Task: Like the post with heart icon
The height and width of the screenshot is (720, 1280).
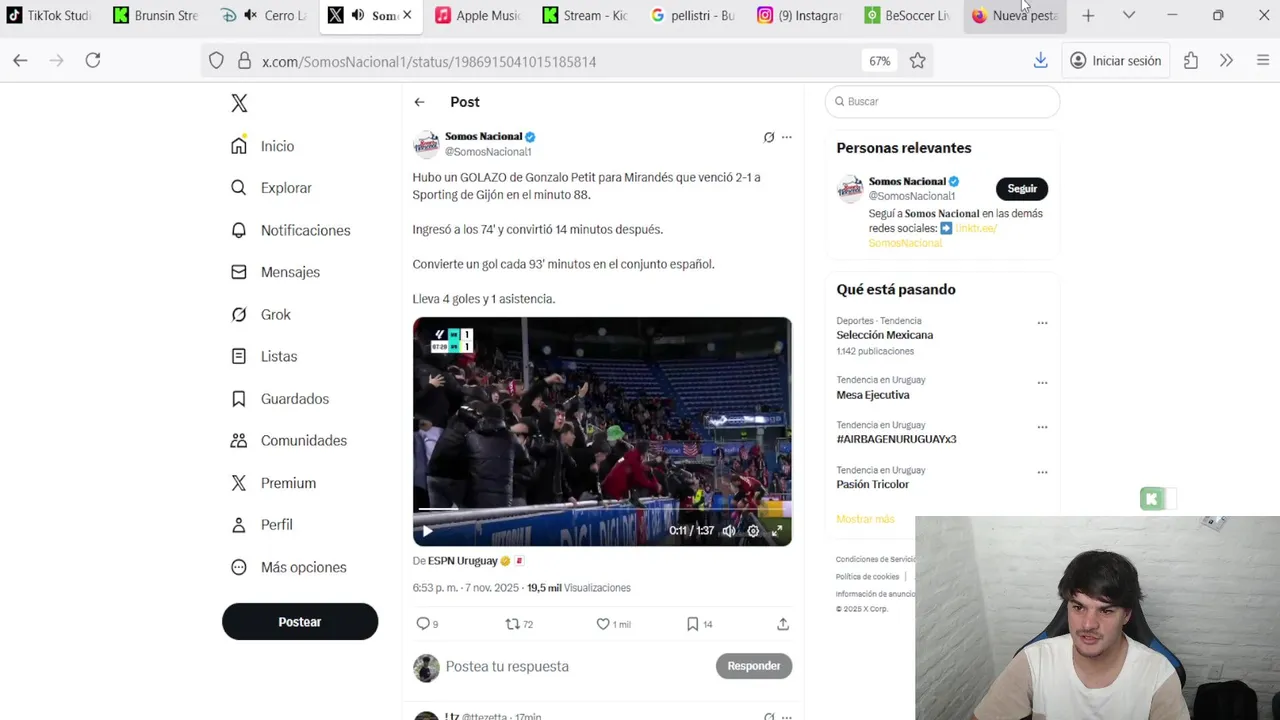Action: pos(603,624)
